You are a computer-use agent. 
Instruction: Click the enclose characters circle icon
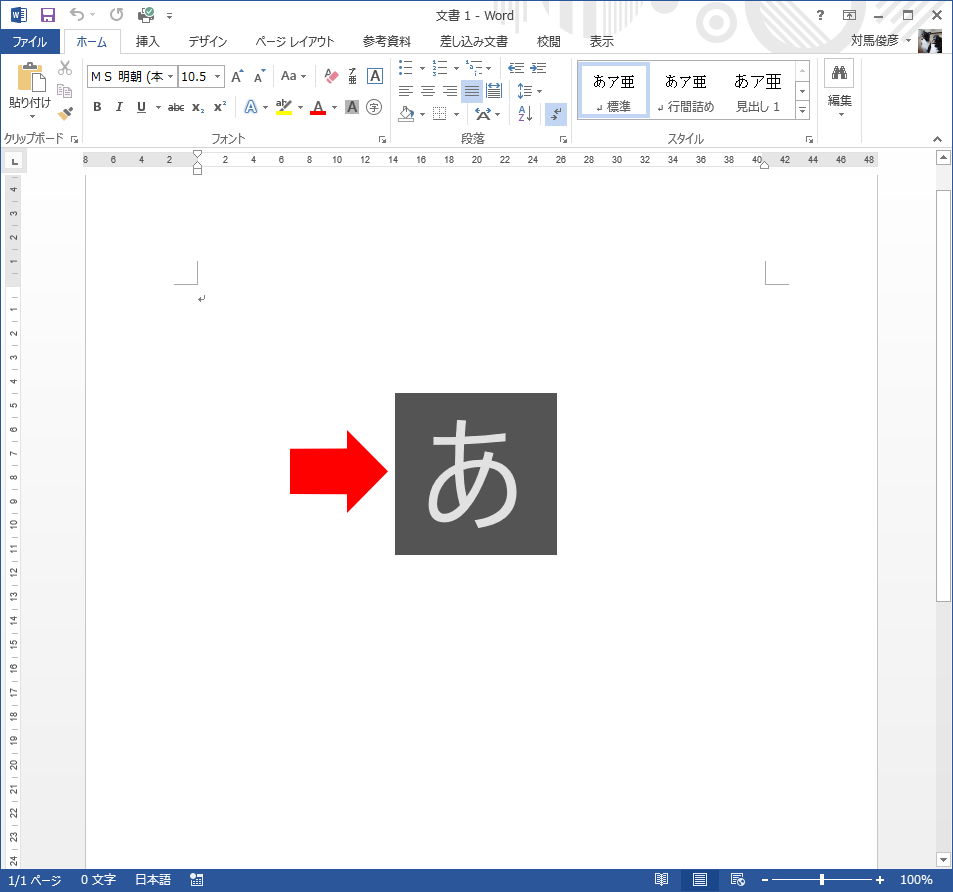[x=374, y=108]
